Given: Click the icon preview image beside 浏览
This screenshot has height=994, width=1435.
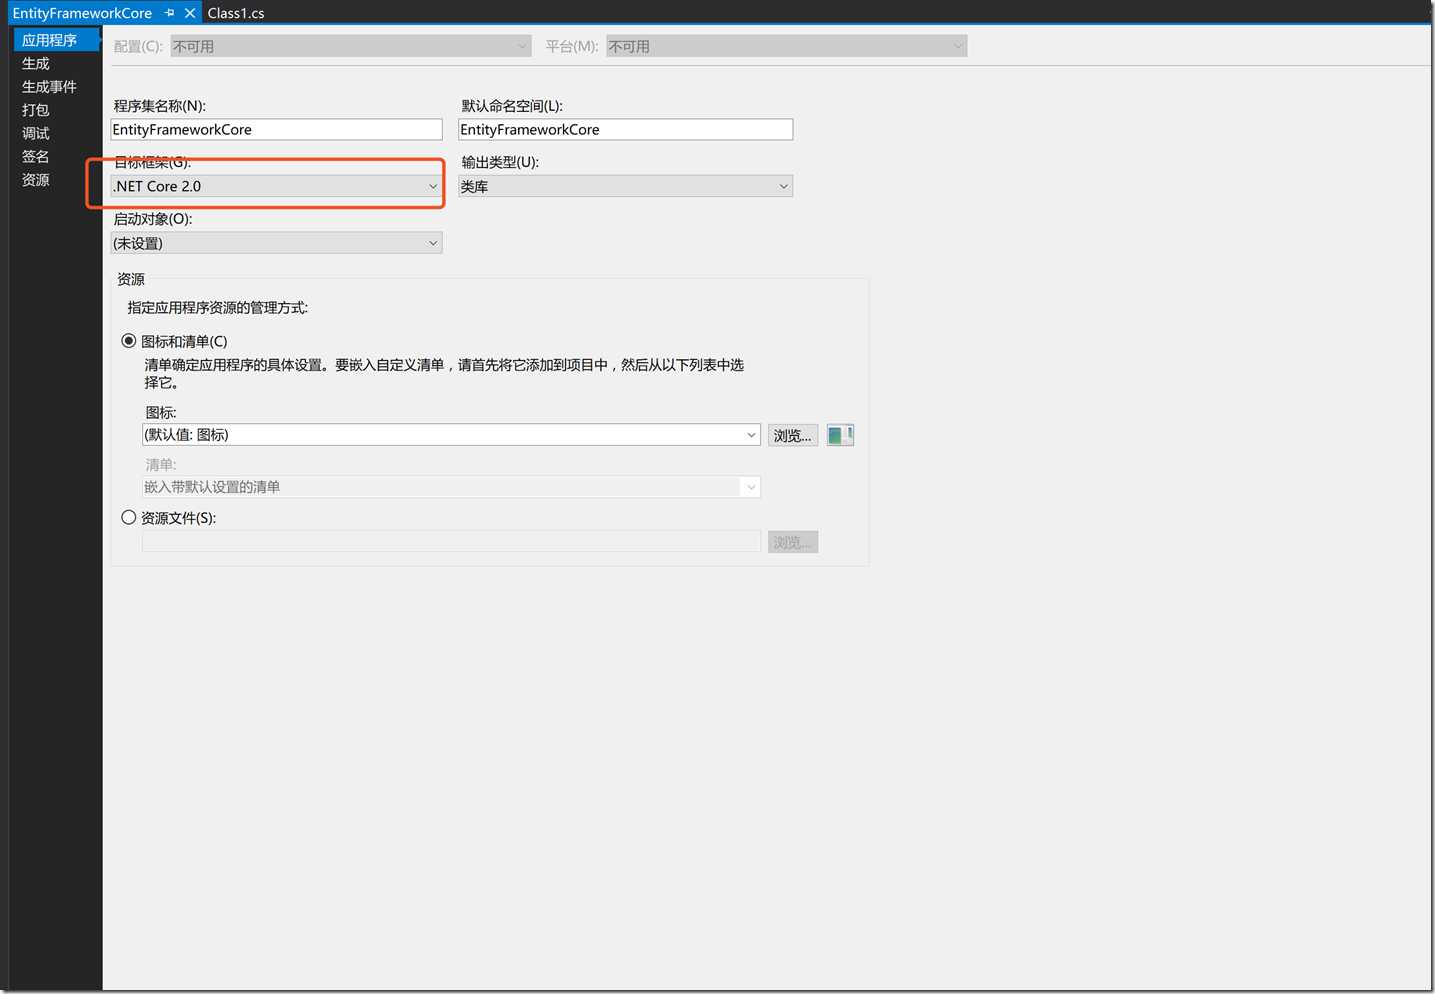Looking at the screenshot, I should point(840,435).
